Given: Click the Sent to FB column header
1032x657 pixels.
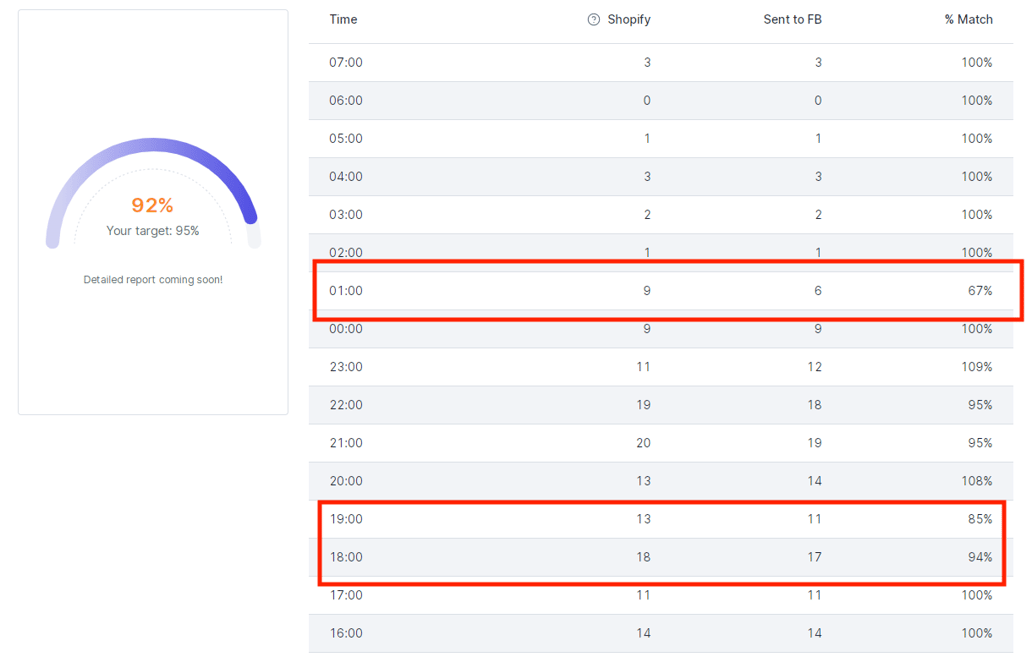Looking at the screenshot, I should coord(792,20).
